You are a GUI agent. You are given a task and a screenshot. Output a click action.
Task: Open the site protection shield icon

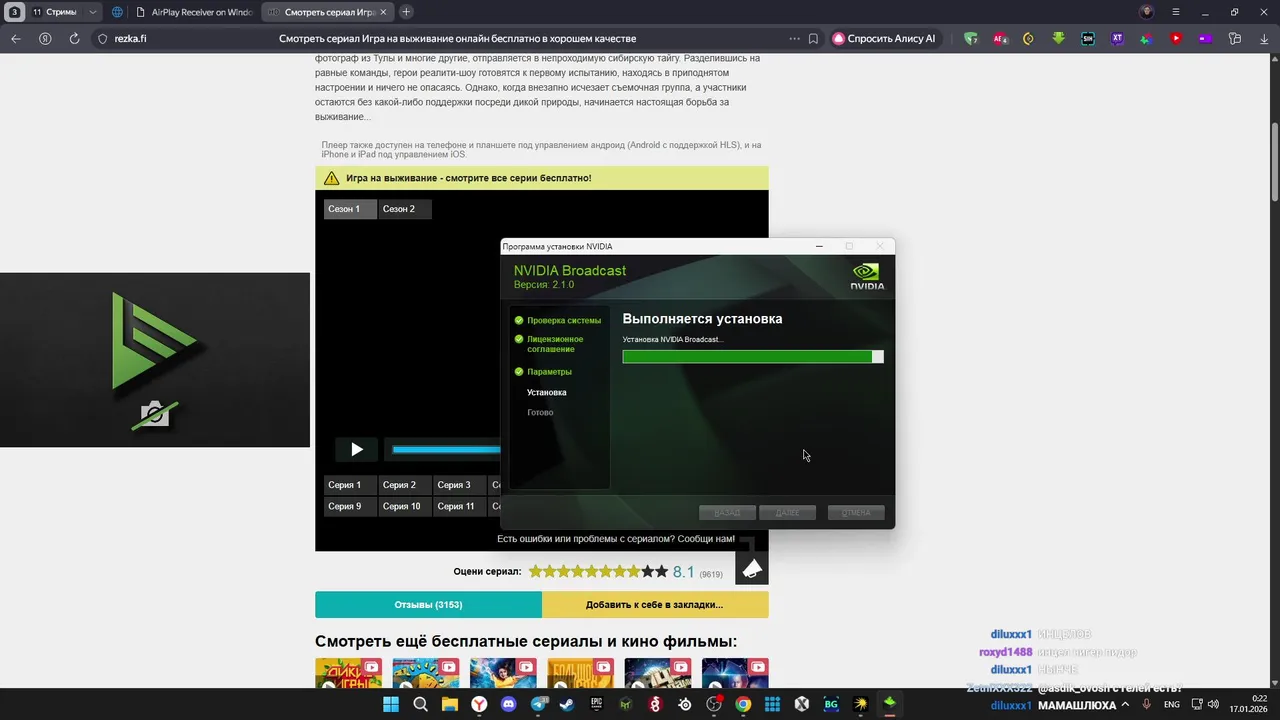point(102,39)
